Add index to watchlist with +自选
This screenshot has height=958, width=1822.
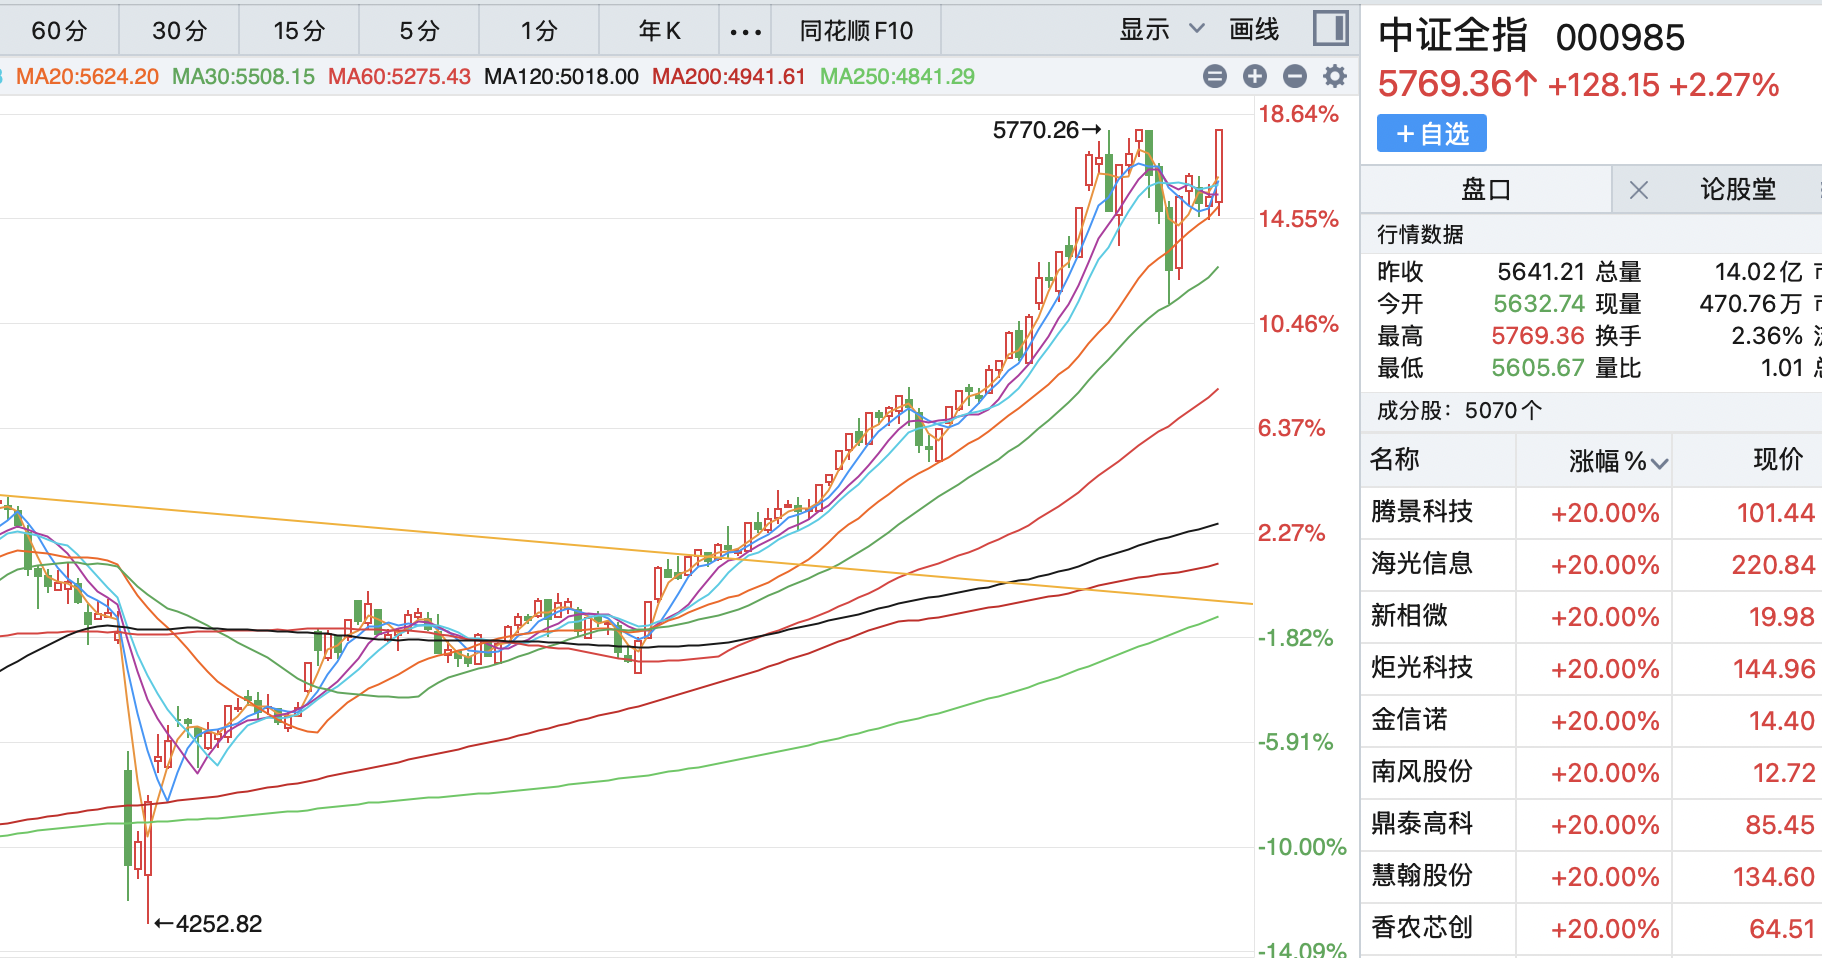[1431, 134]
